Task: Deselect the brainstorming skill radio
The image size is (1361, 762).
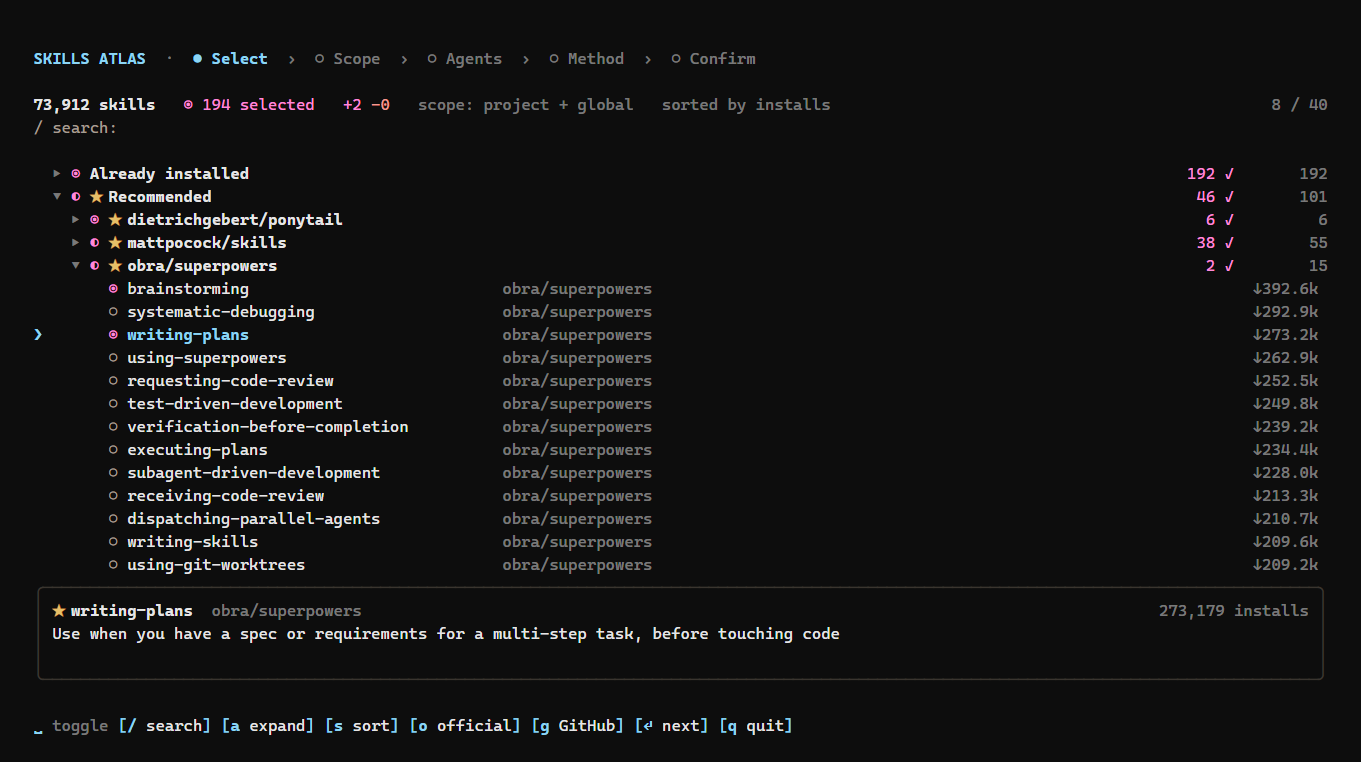Action: click(x=113, y=289)
